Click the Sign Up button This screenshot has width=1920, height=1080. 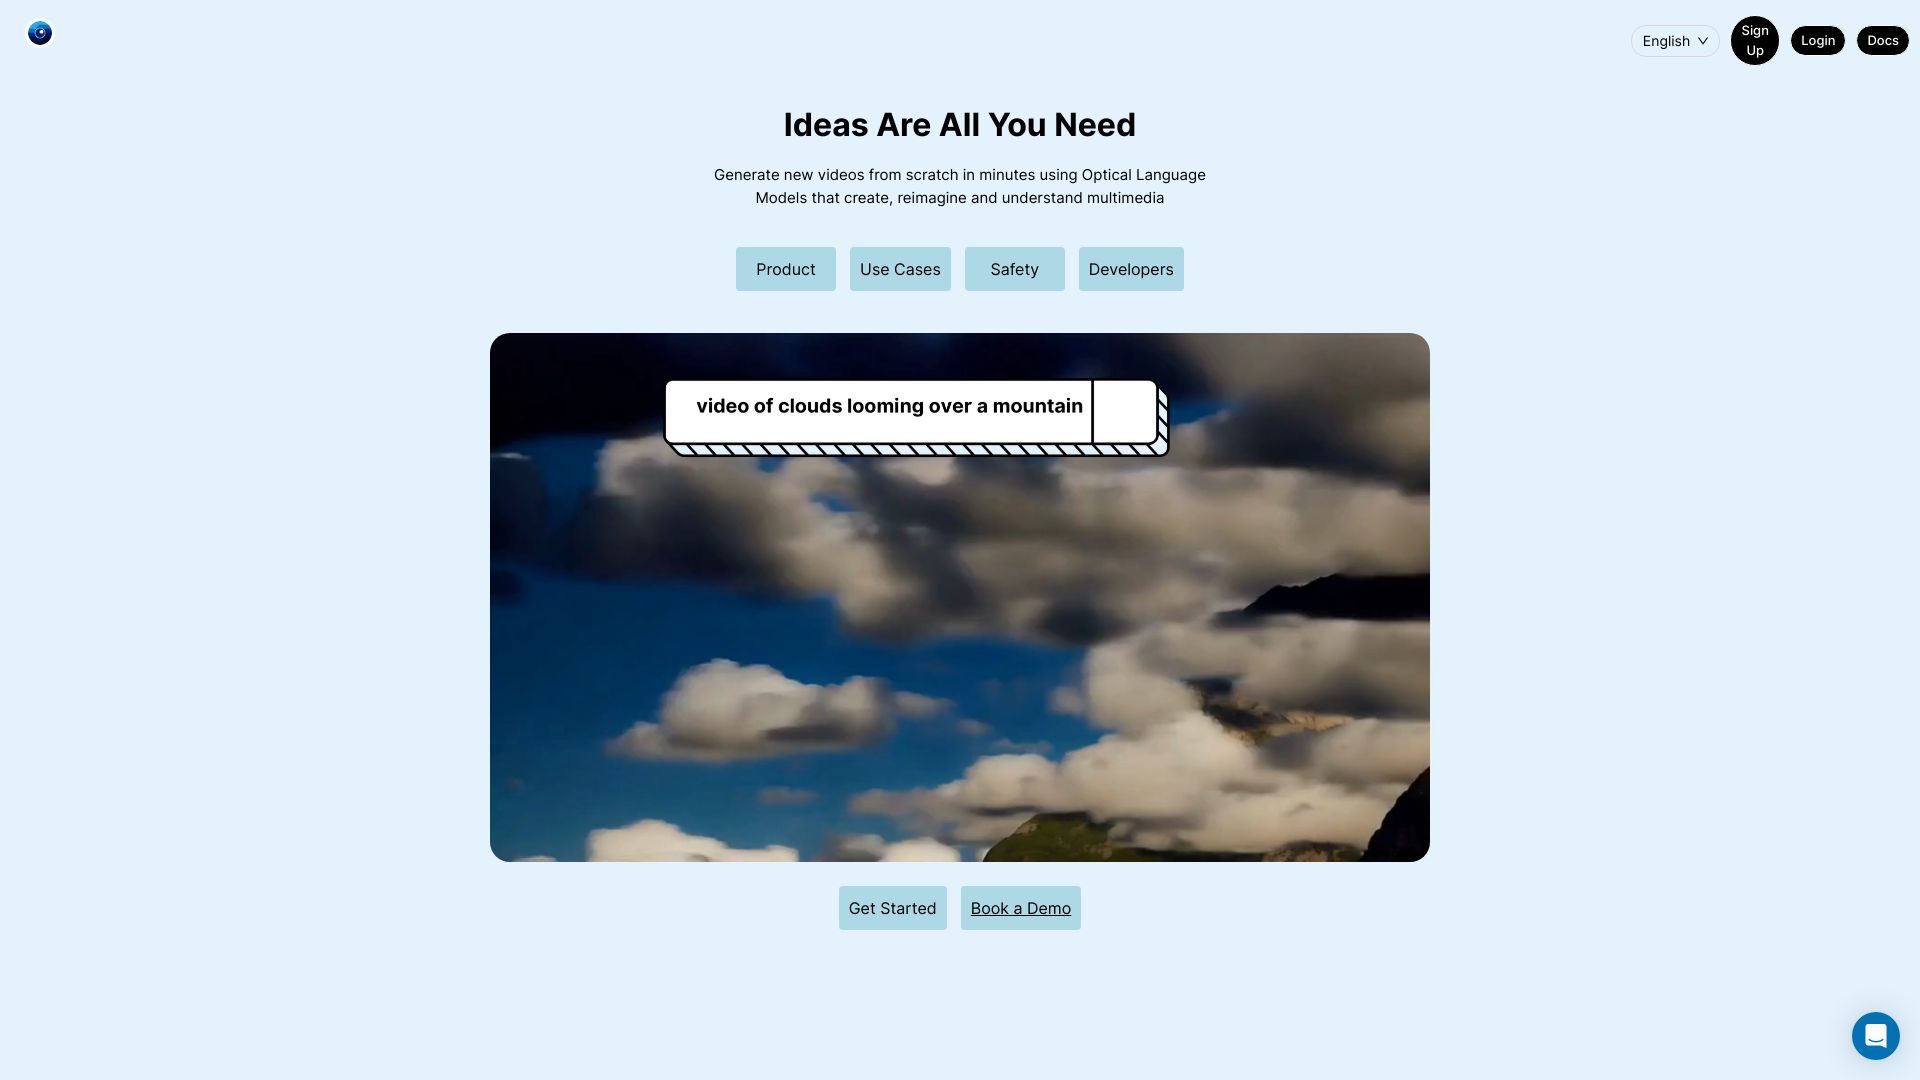click(1754, 40)
